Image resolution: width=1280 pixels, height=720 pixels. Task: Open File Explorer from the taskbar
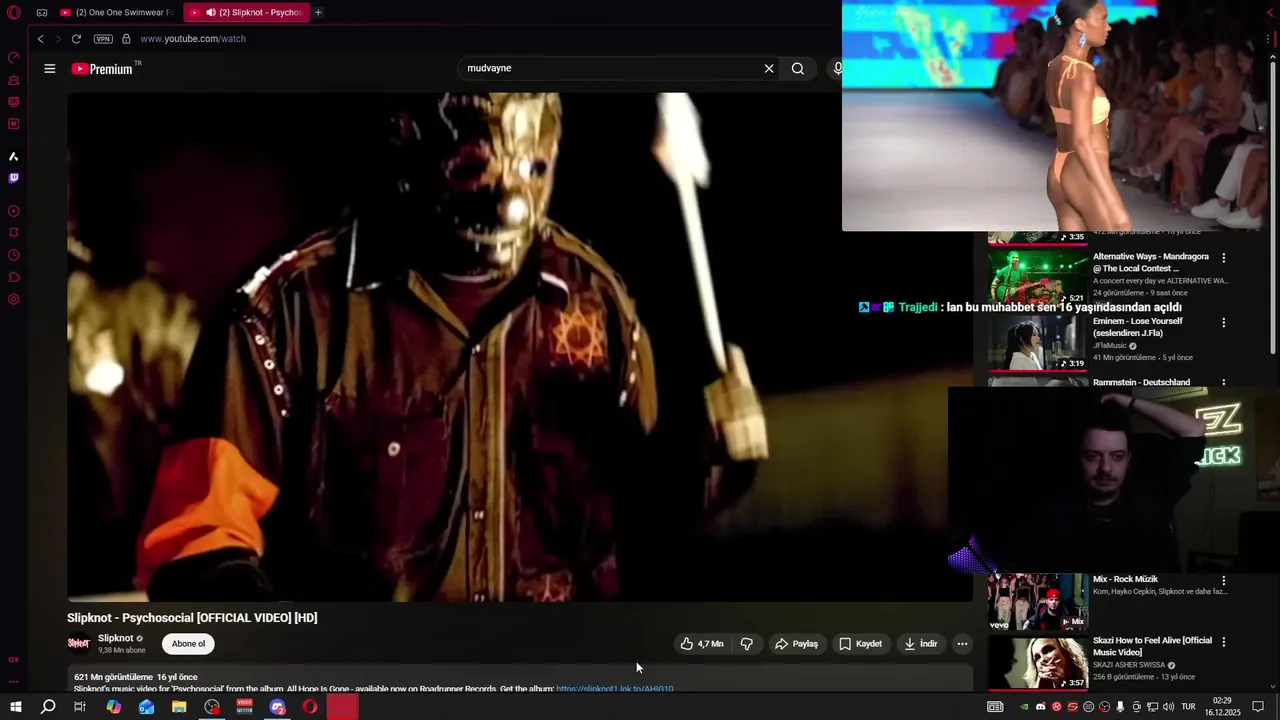pyautogui.click(x=179, y=707)
